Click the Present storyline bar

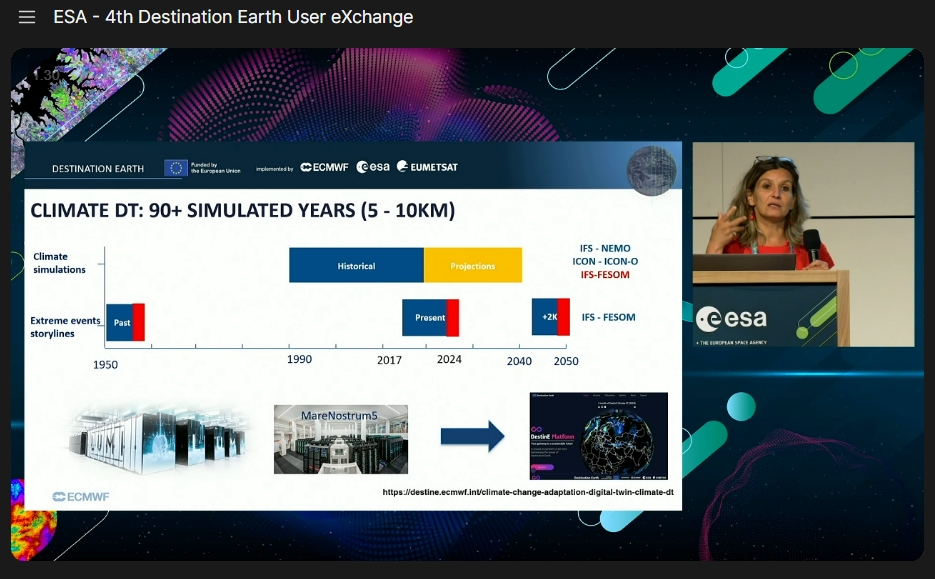430,318
